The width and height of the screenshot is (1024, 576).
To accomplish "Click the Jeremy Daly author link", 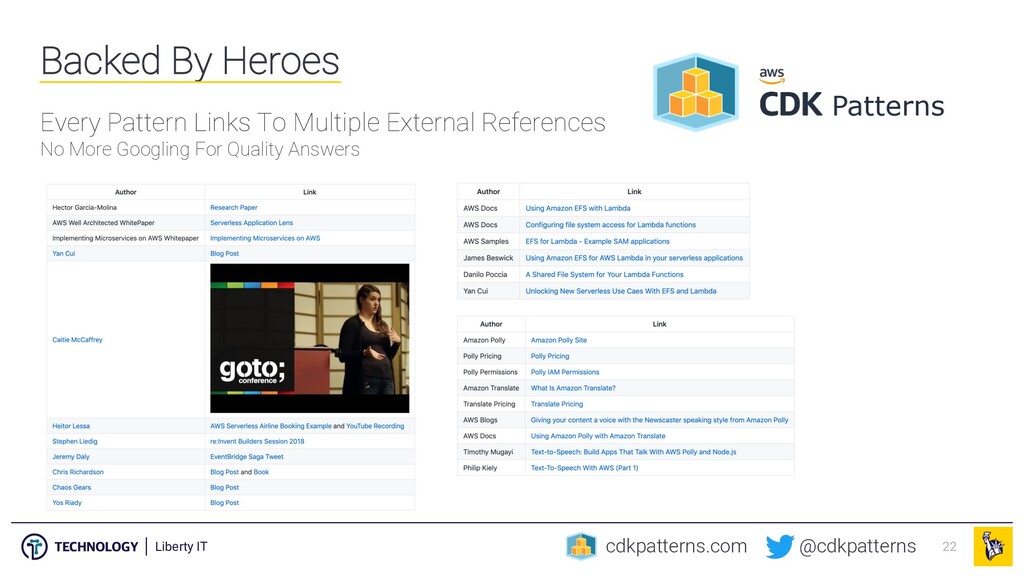I will point(71,456).
